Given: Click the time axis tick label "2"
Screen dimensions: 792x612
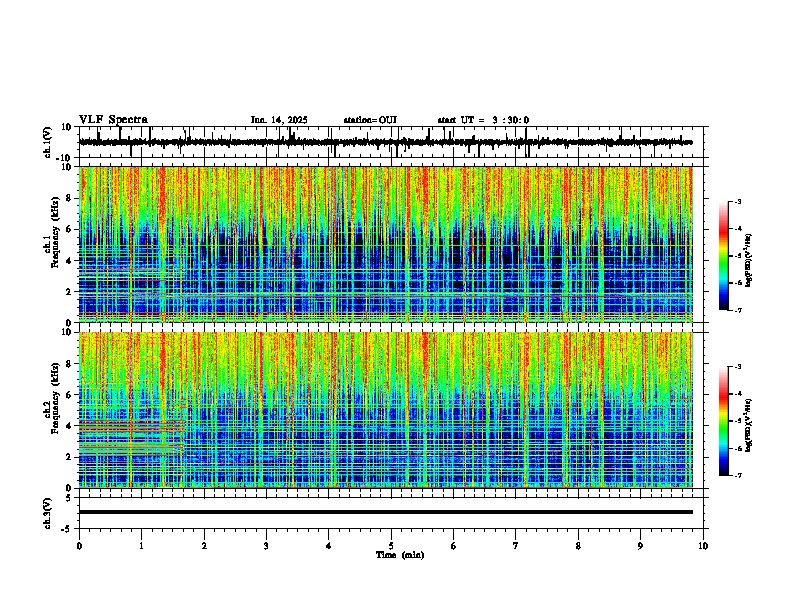Looking at the screenshot, I should [204, 546].
